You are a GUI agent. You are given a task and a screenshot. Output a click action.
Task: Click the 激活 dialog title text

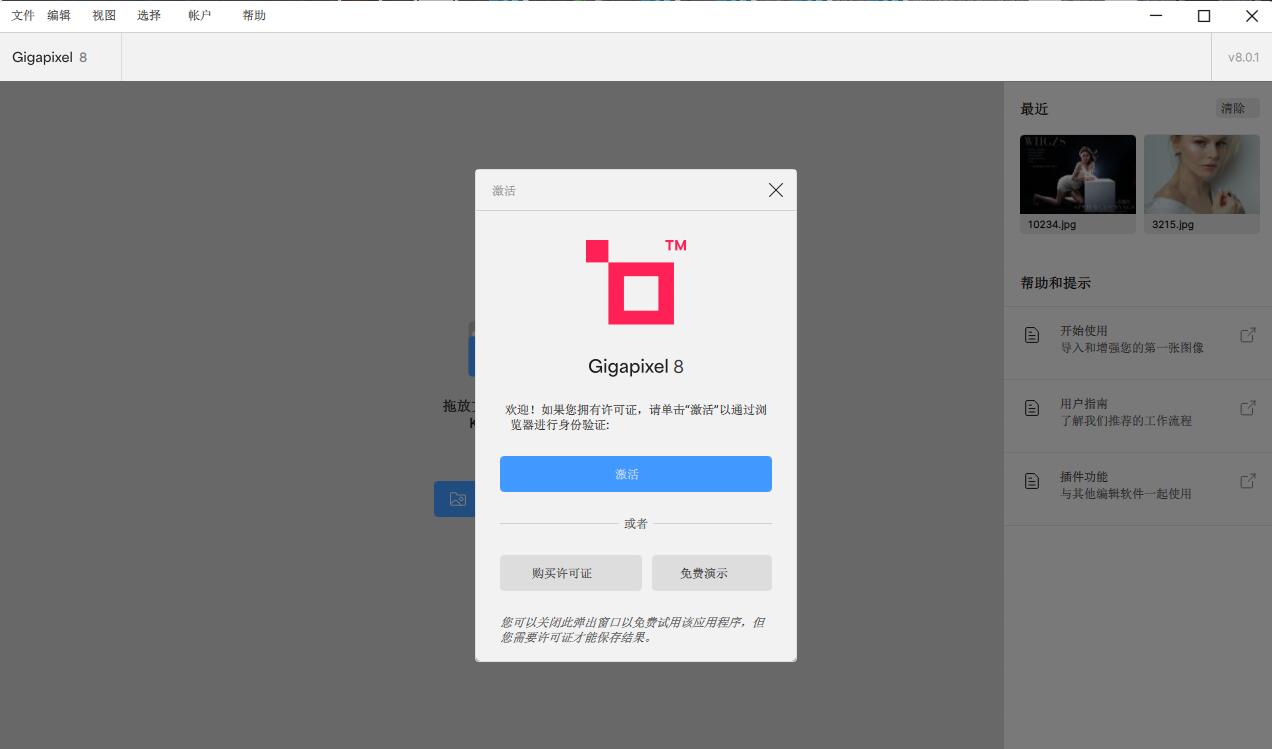(x=504, y=190)
